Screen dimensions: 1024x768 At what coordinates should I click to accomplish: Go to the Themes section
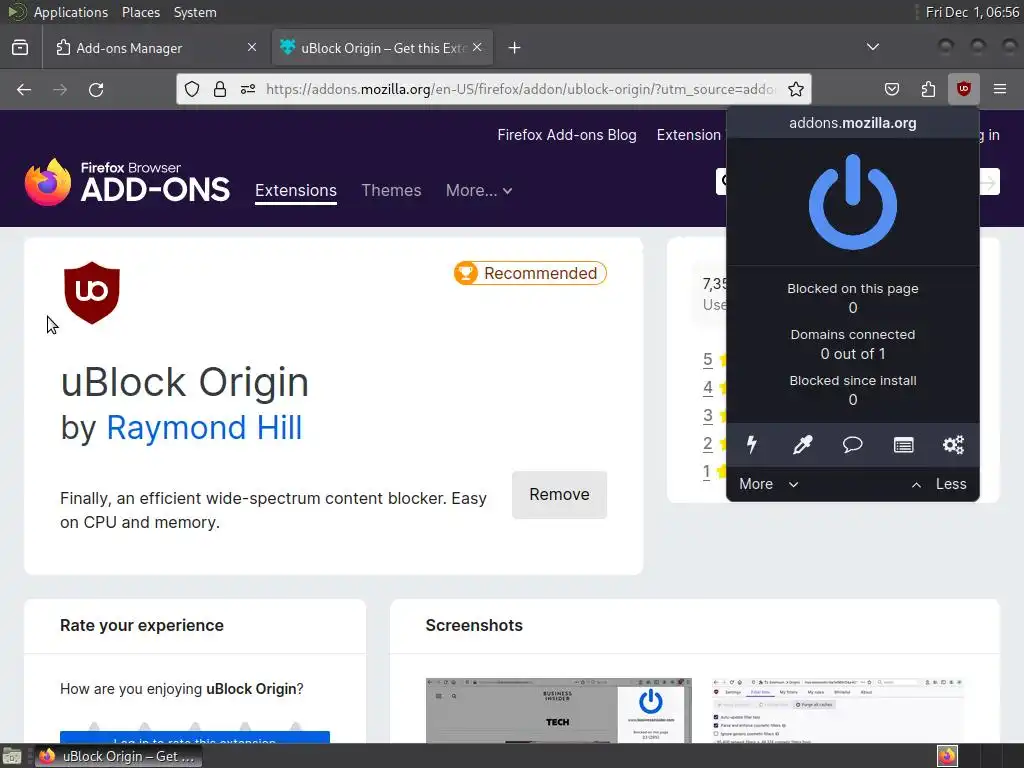[x=391, y=190]
